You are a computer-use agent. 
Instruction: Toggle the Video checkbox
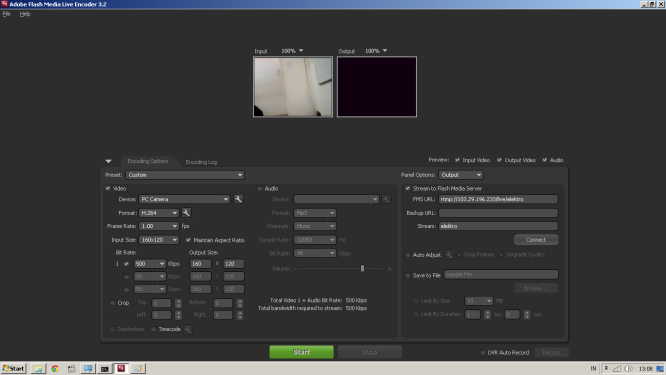(x=108, y=188)
